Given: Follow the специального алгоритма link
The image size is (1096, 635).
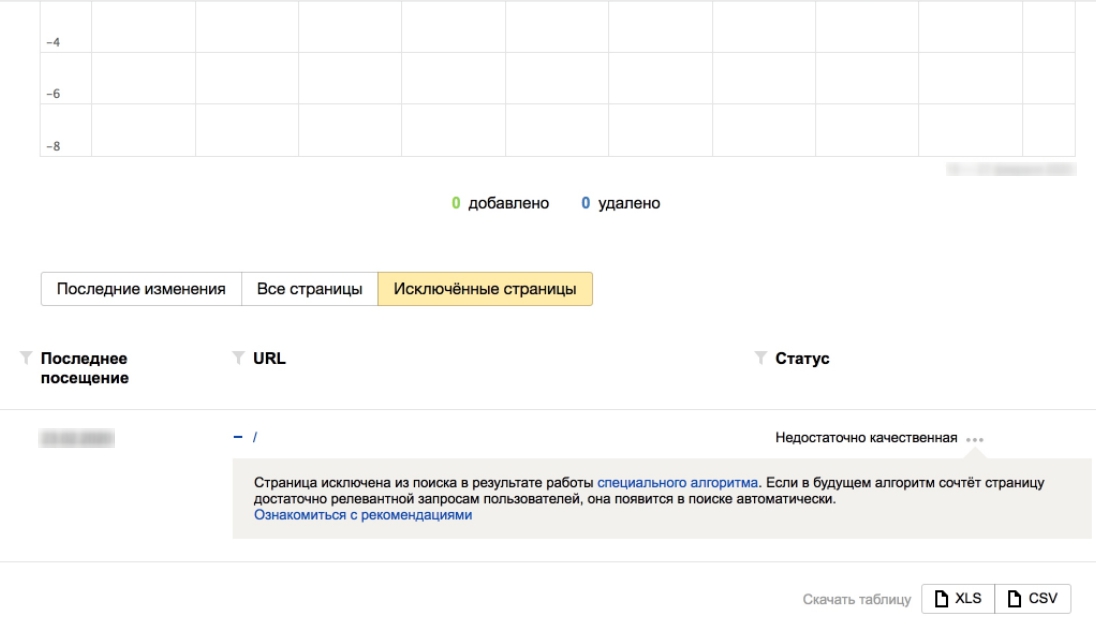Looking at the screenshot, I should tap(679, 482).
